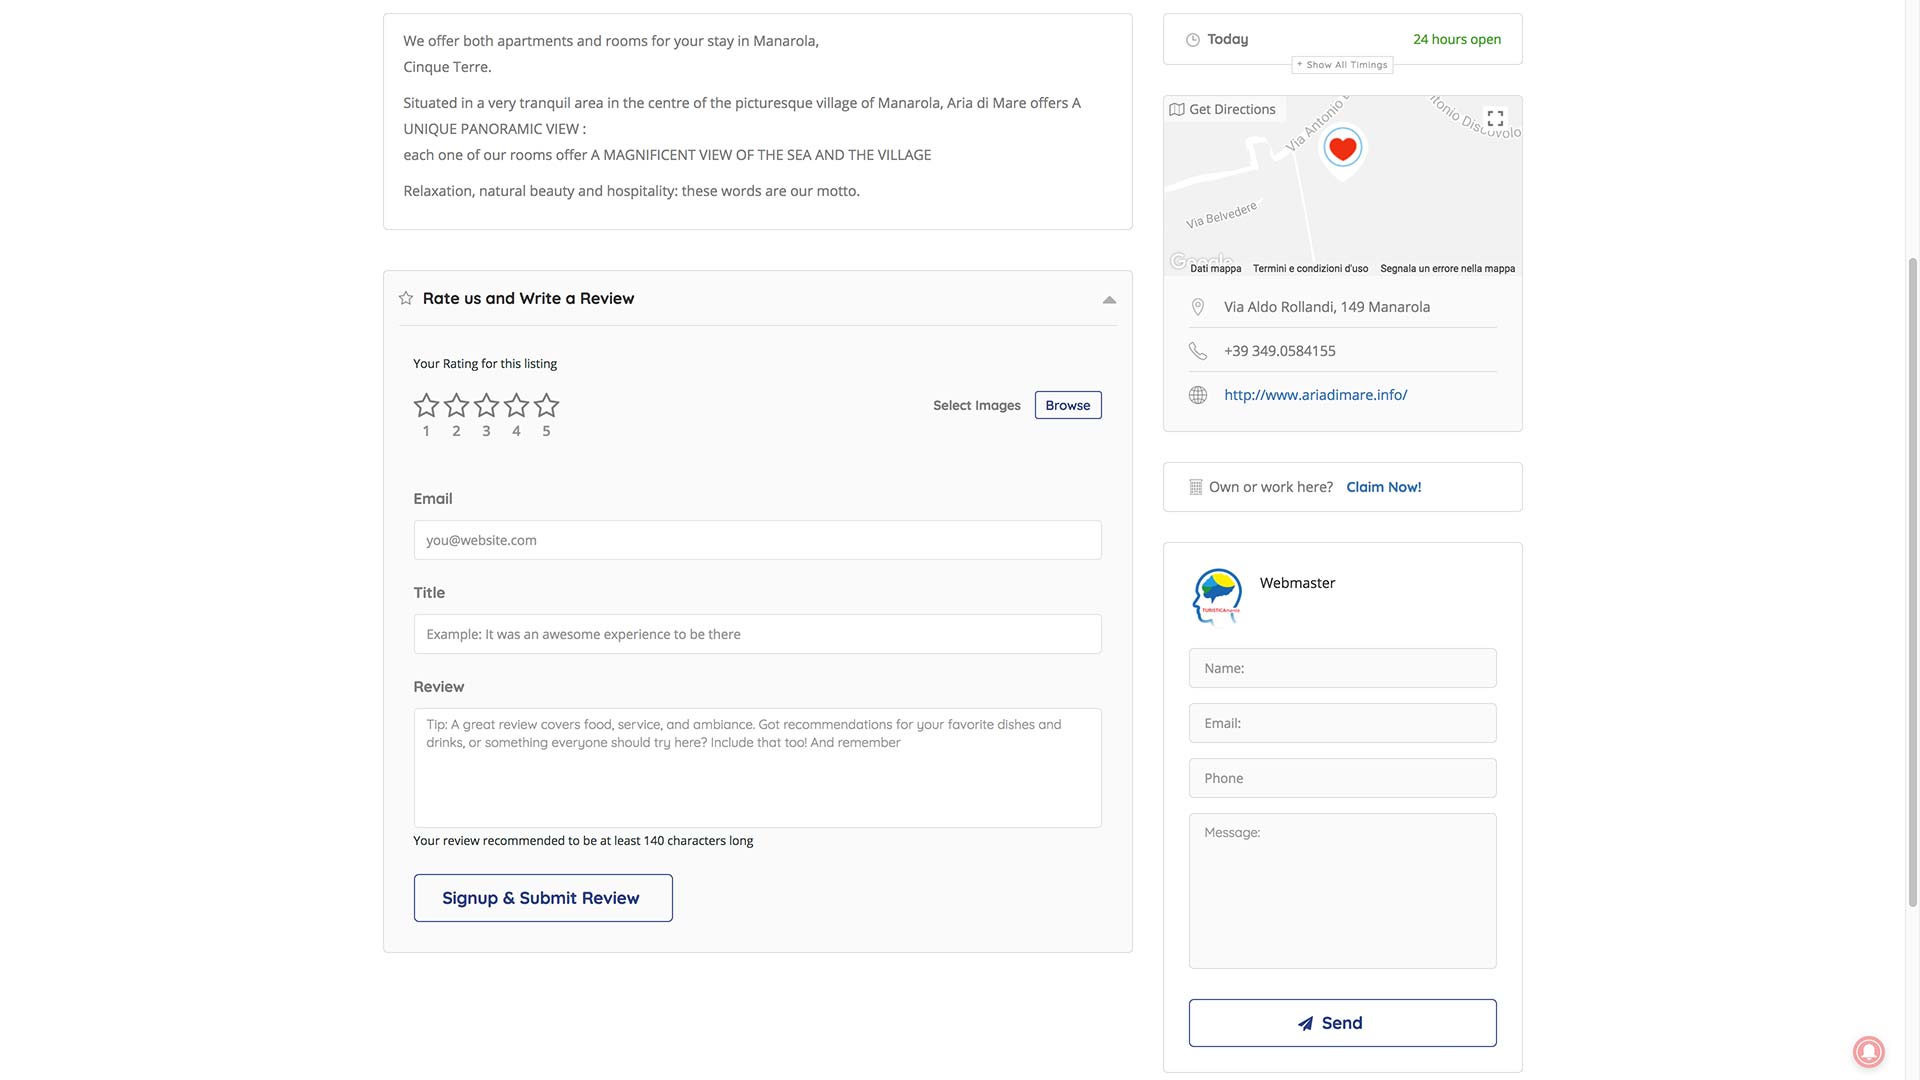Select the third rating star
Image resolution: width=1920 pixels, height=1080 pixels.
coord(486,405)
